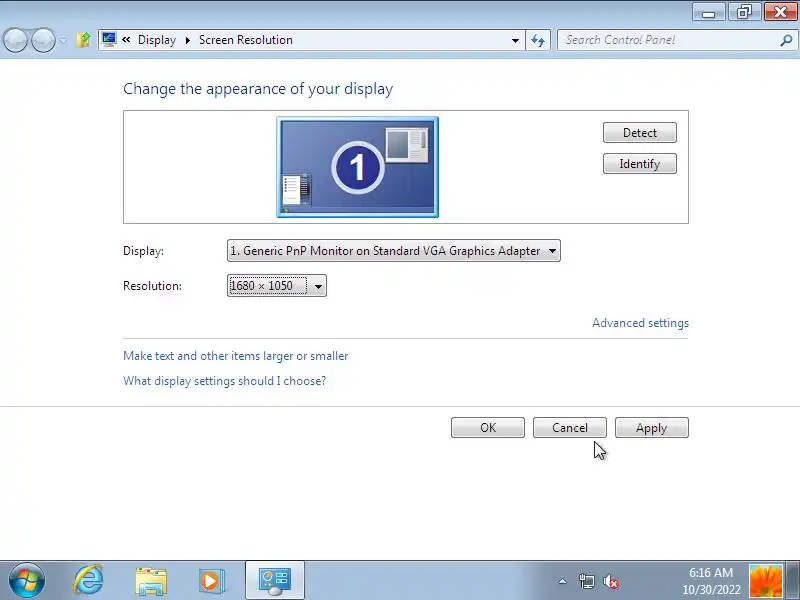The height and width of the screenshot is (600, 800).
Task: Click the Apply button
Action: (652, 428)
